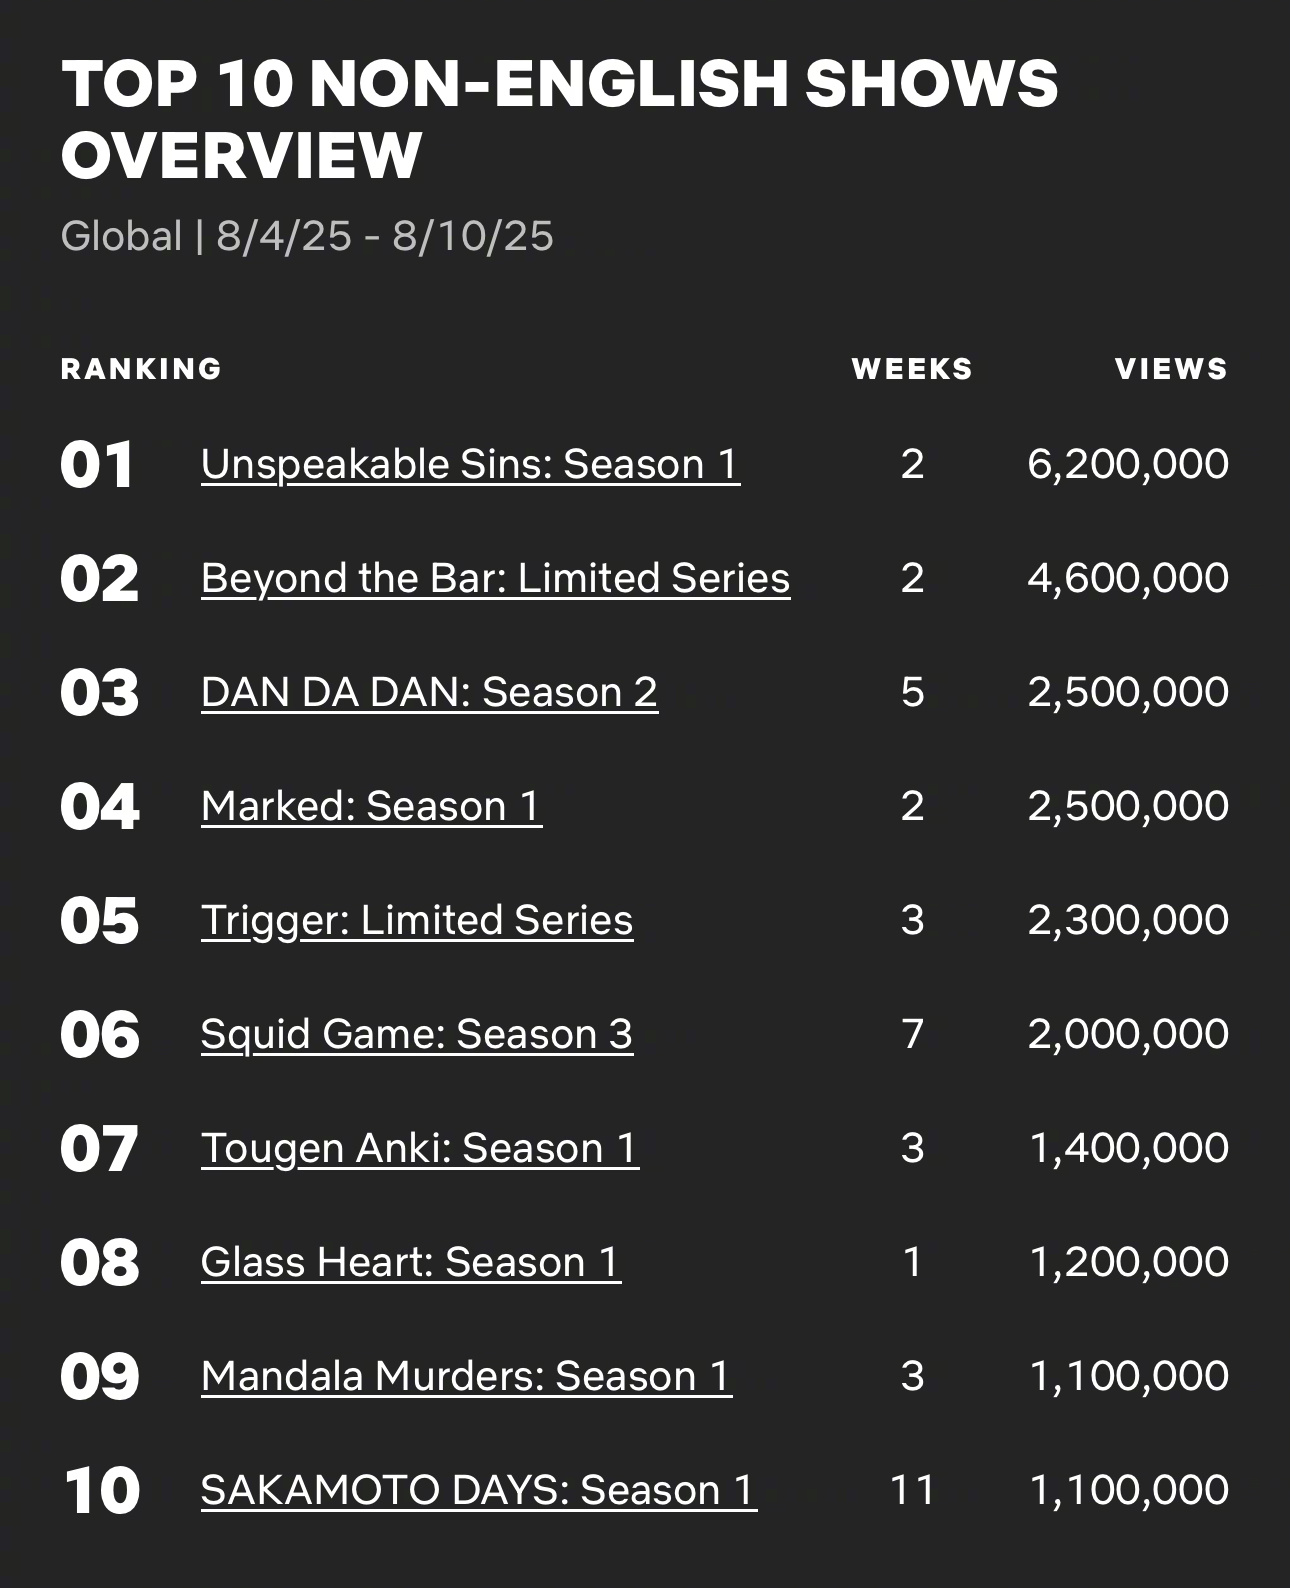
Task: Click the 4,600,000 views figure
Action: (1128, 579)
